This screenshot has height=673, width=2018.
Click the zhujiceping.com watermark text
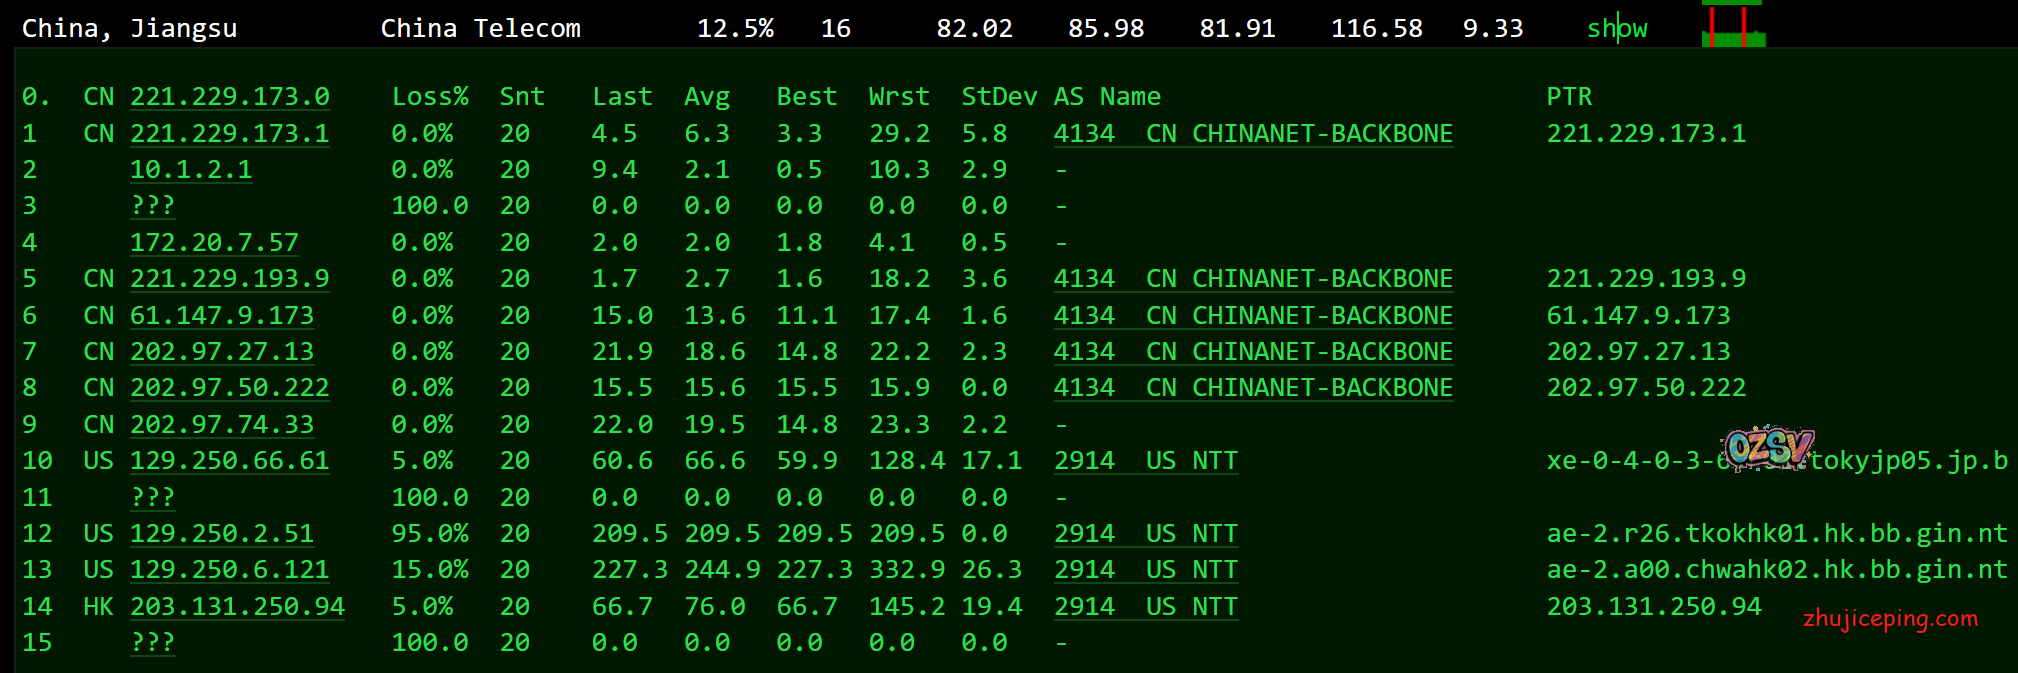click(1889, 619)
